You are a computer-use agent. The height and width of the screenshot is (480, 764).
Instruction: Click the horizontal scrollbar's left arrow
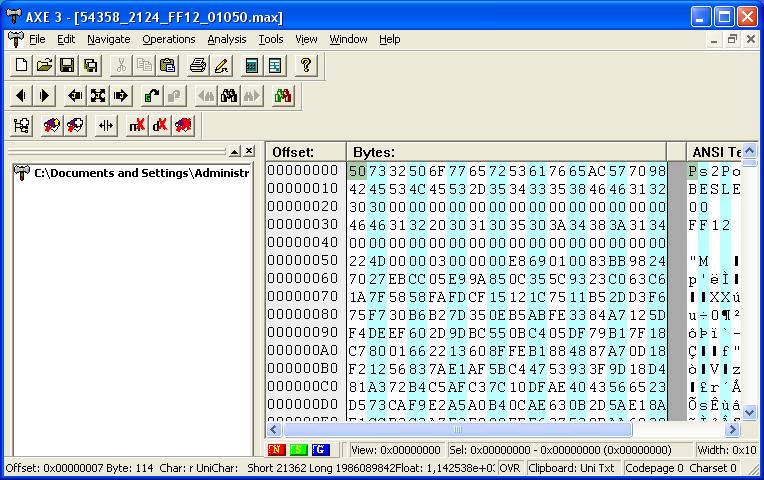pos(273,429)
